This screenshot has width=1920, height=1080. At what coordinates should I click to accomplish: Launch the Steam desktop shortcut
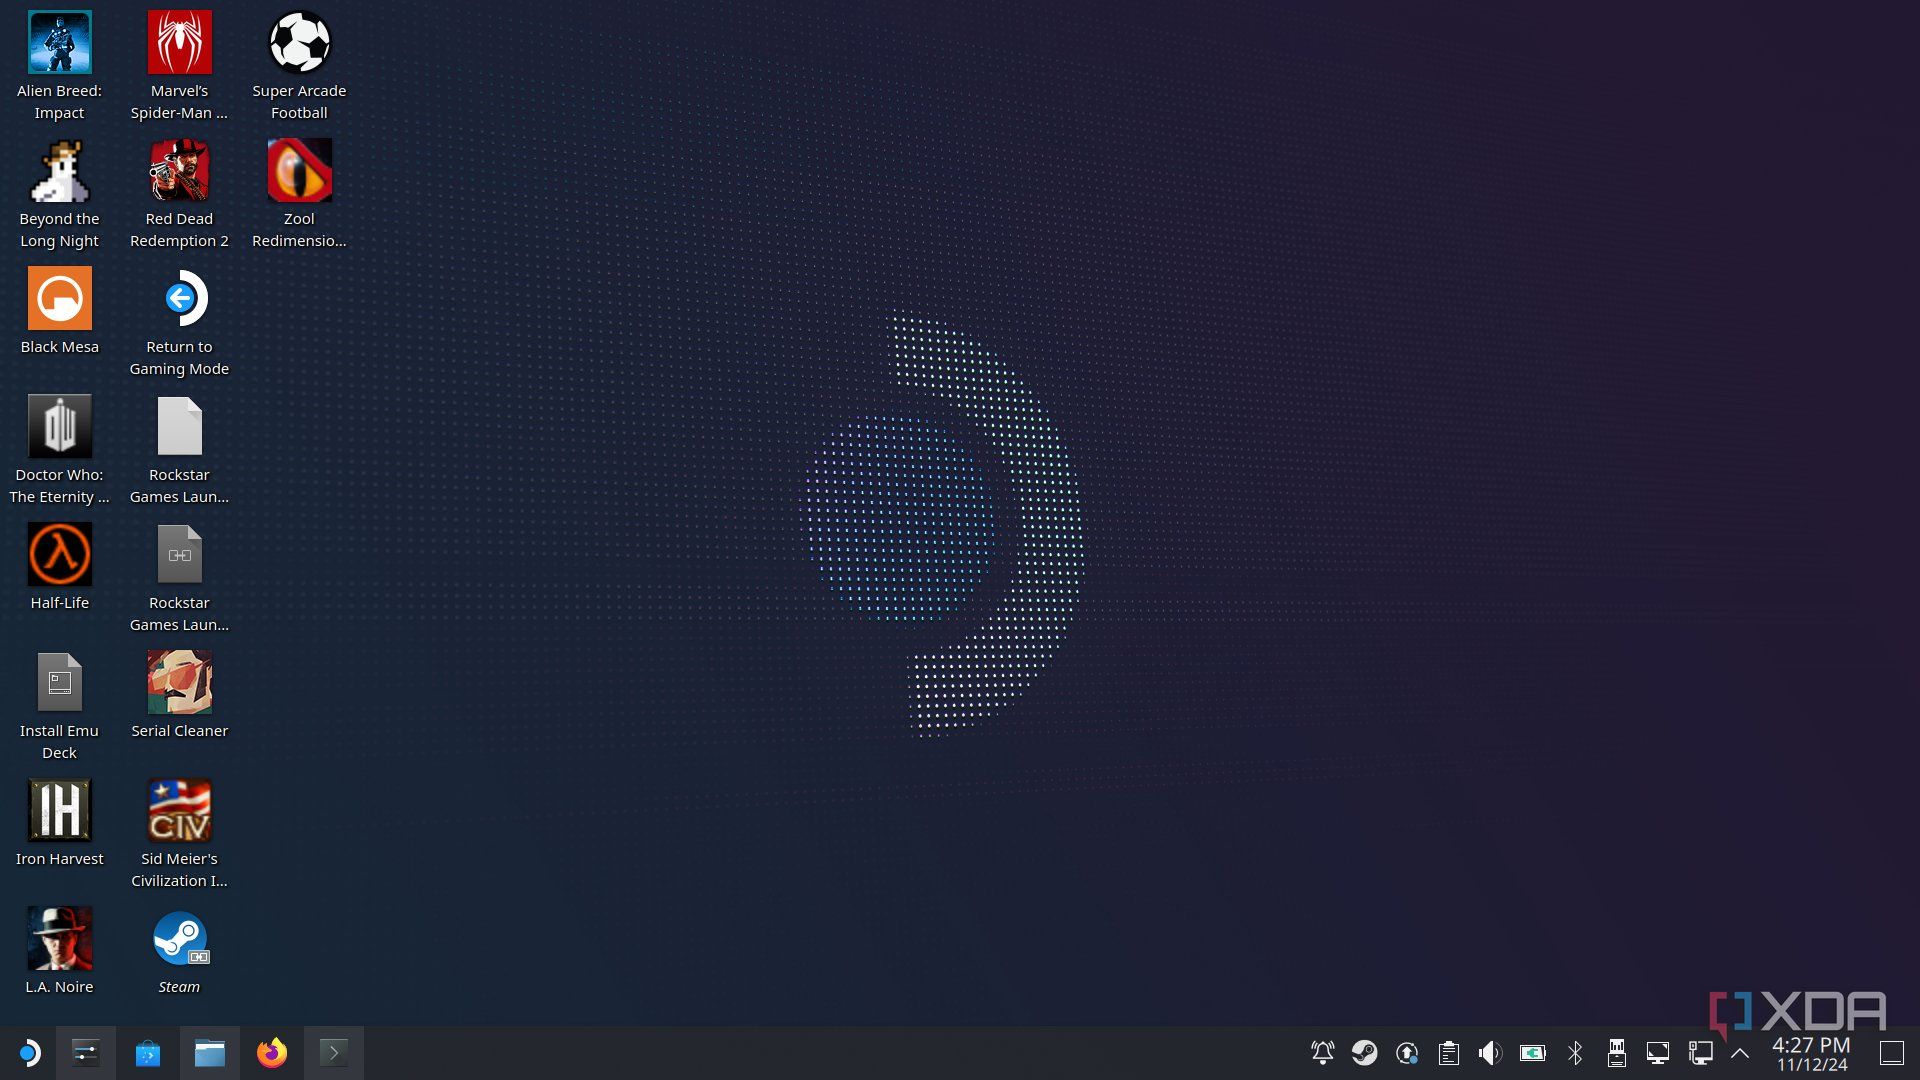179,951
